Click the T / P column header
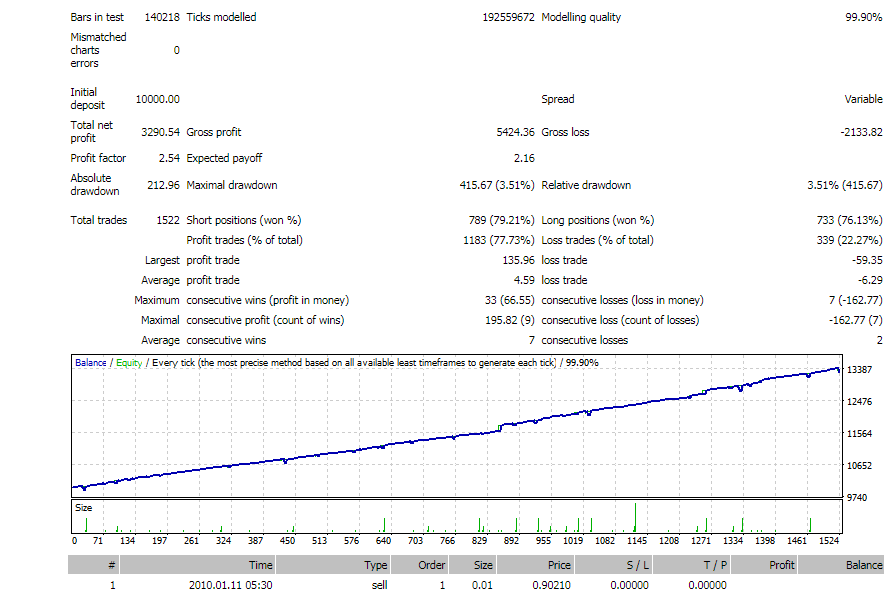 [691, 565]
